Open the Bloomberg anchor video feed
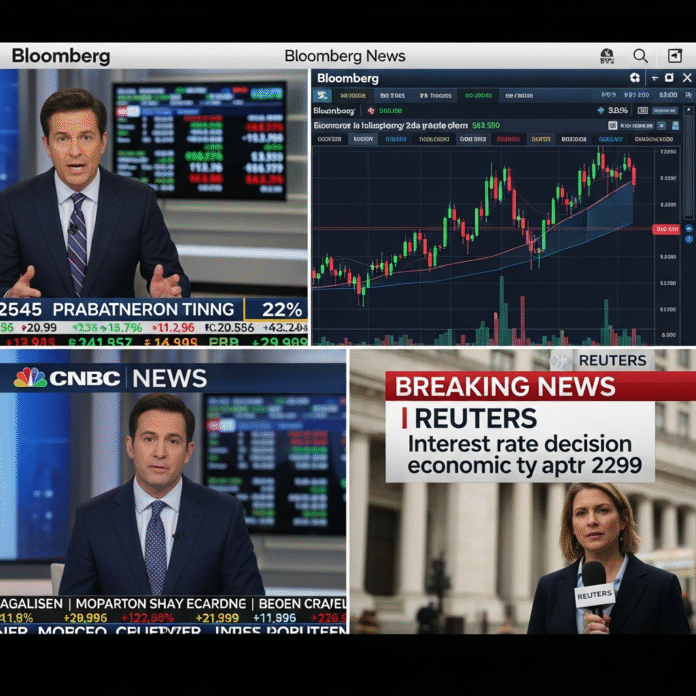The image size is (696, 696). (x=154, y=184)
